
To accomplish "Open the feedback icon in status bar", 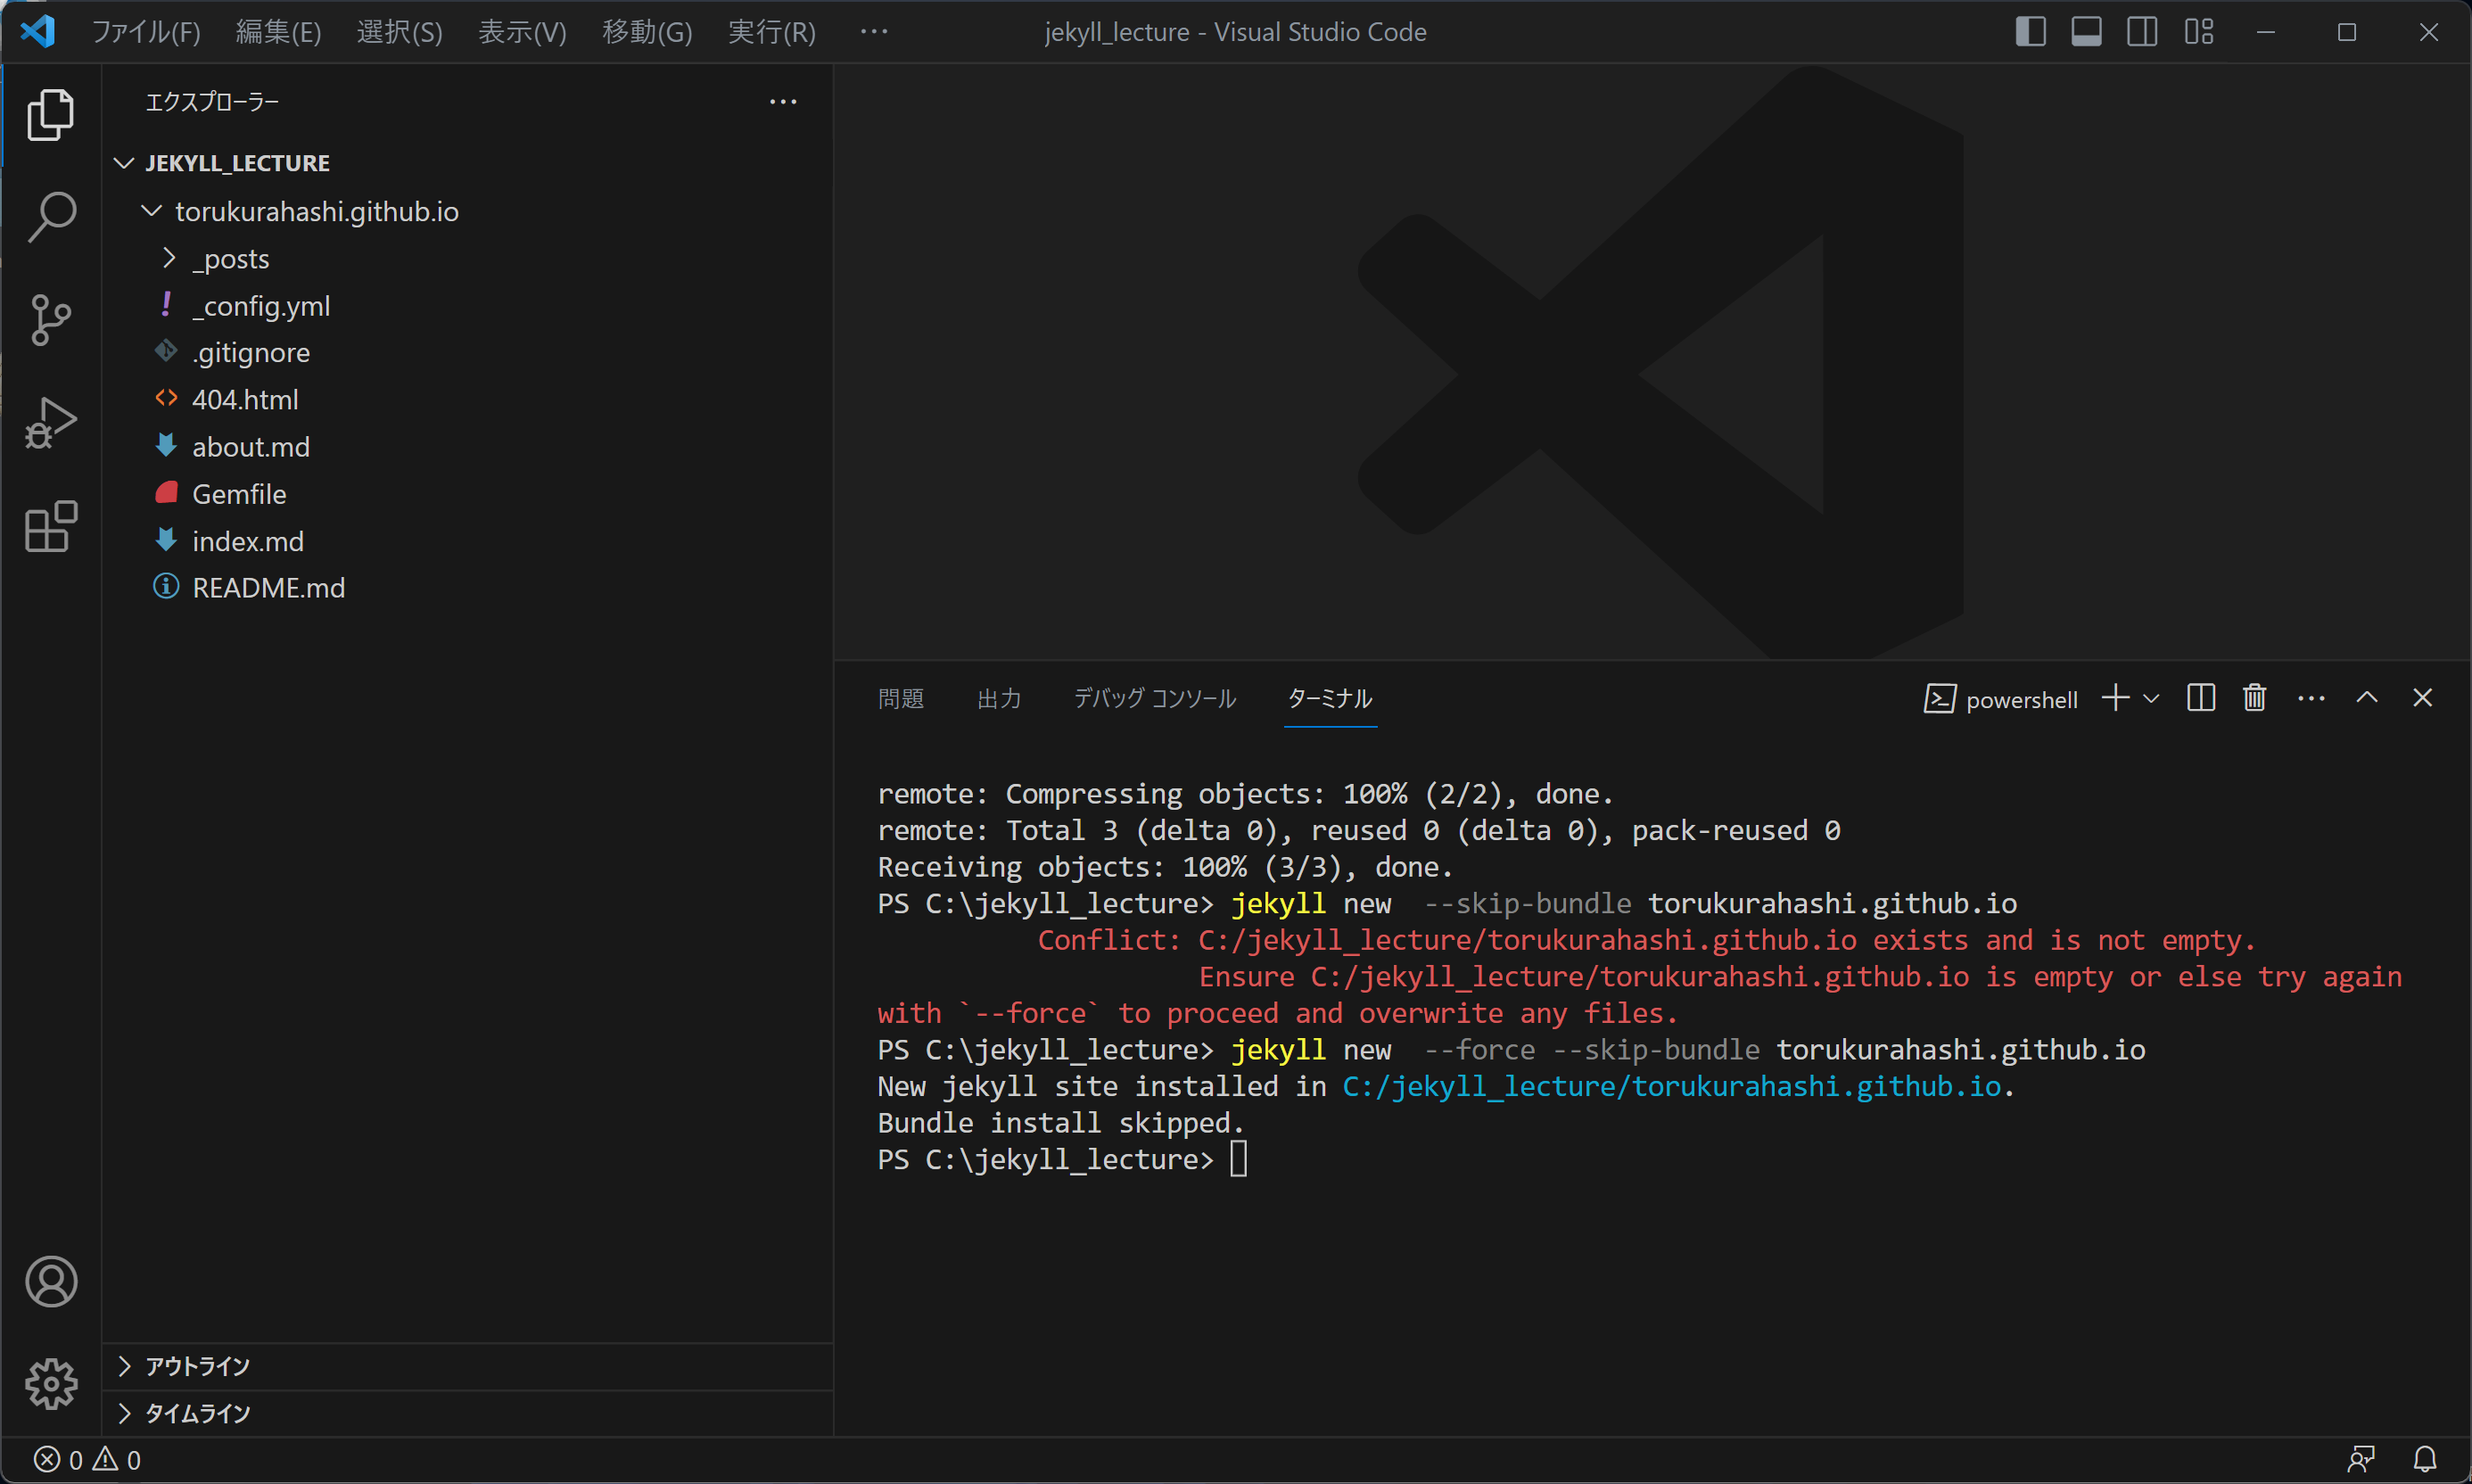I will (x=2361, y=1460).
